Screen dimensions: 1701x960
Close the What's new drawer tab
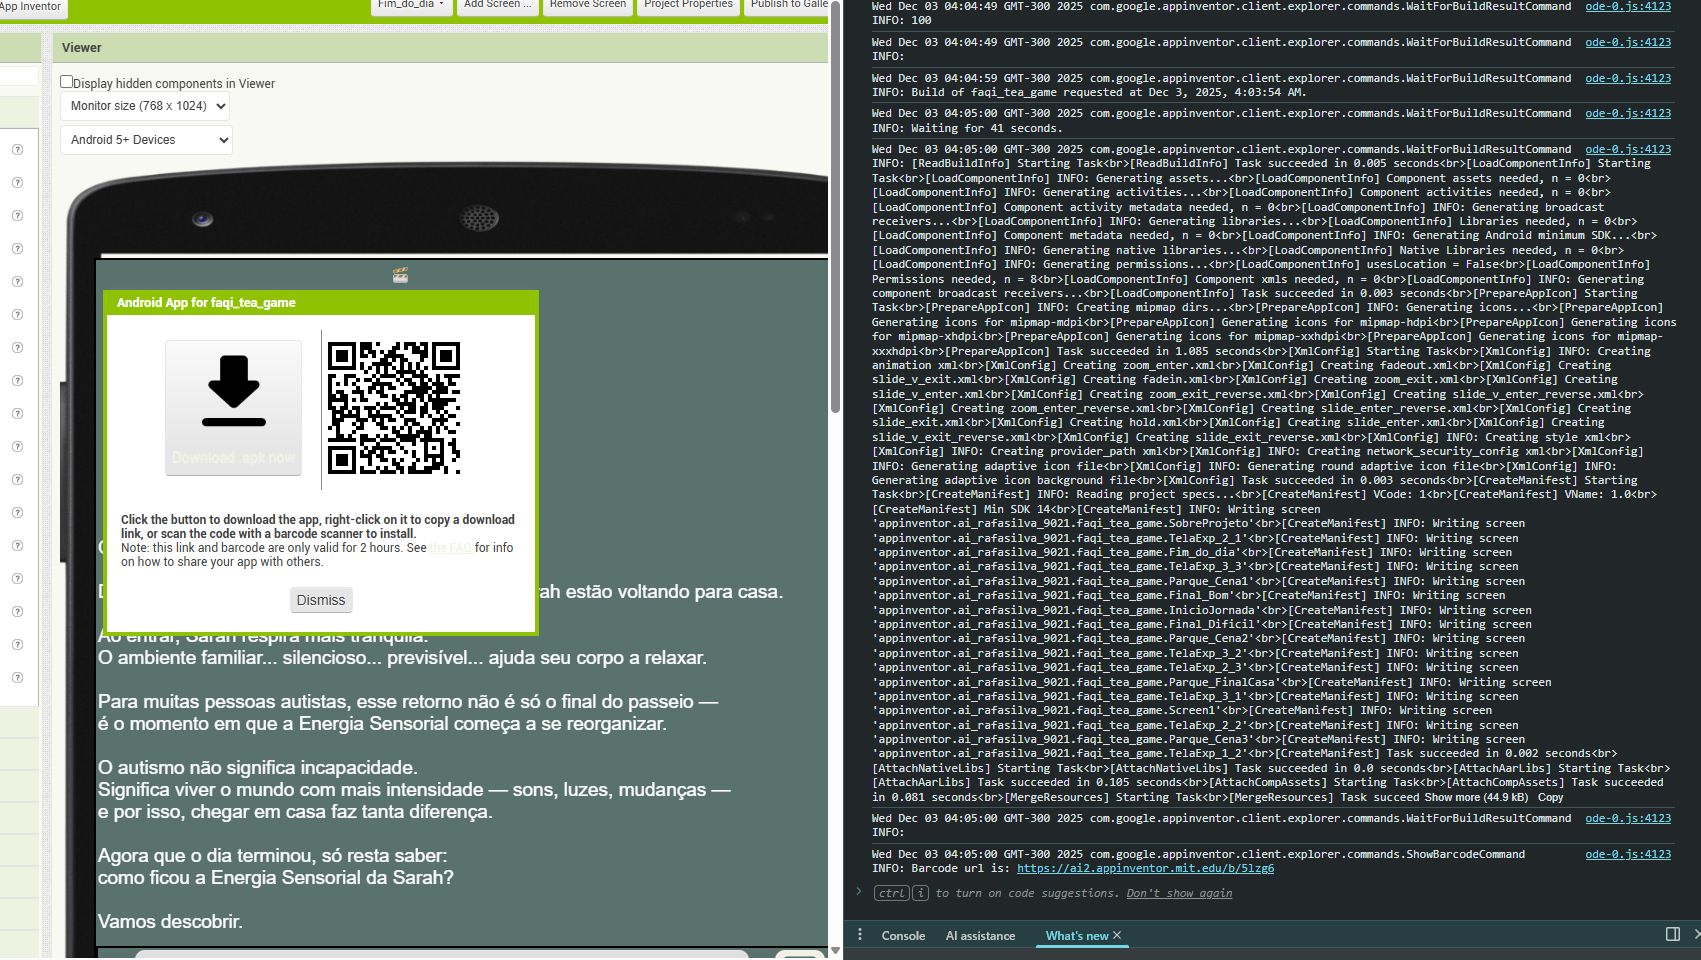1117,935
